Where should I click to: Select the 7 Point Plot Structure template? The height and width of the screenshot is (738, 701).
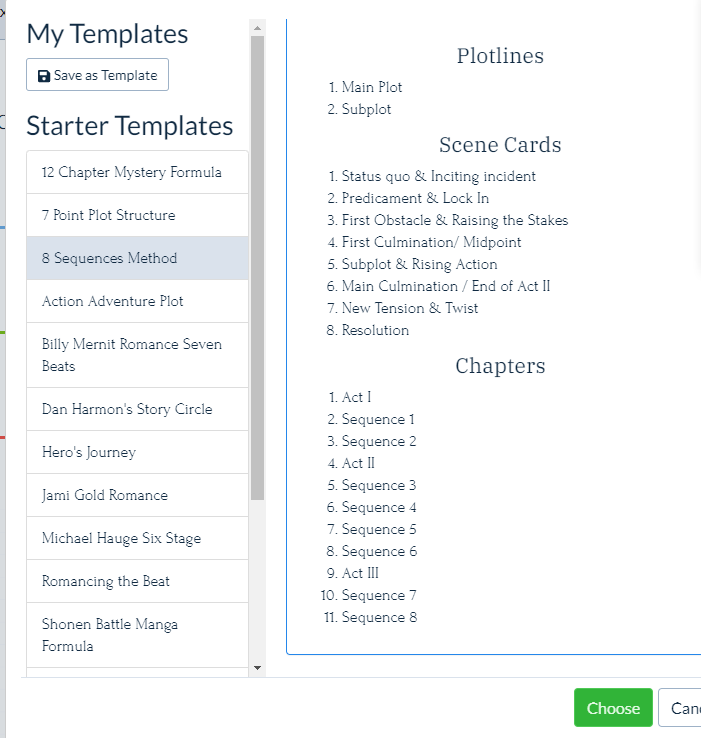(137, 215)
